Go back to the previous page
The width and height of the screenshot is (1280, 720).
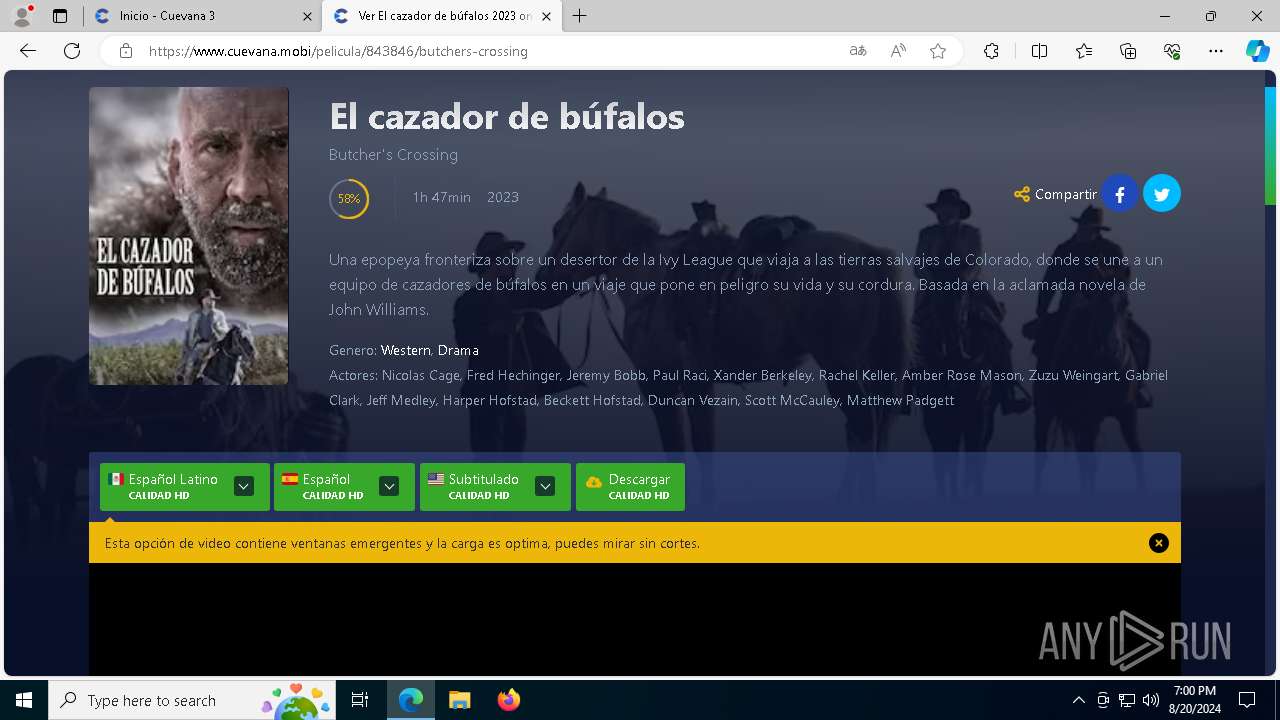28,51
